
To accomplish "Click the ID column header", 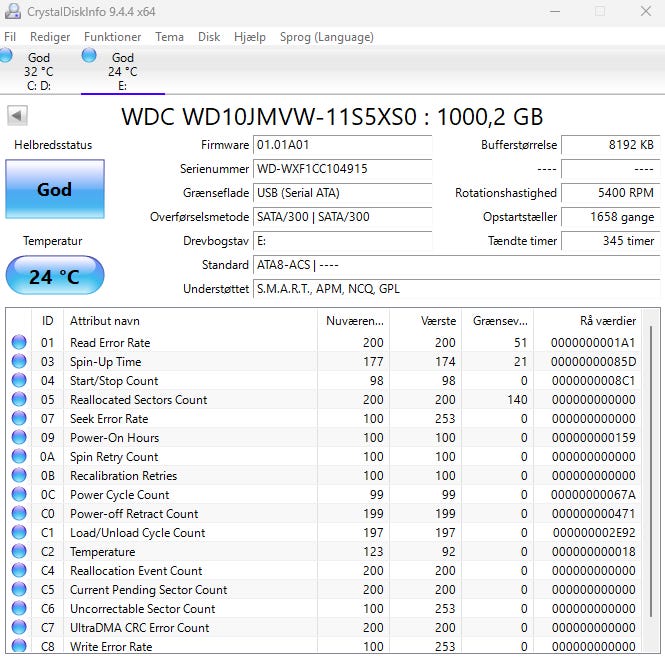I will point(48,321).
